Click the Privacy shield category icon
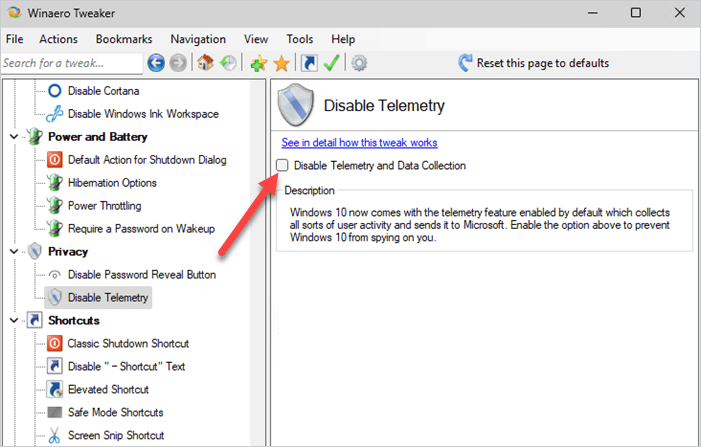The height and width of the screenshot is (447, 701). tap(34, 251)
